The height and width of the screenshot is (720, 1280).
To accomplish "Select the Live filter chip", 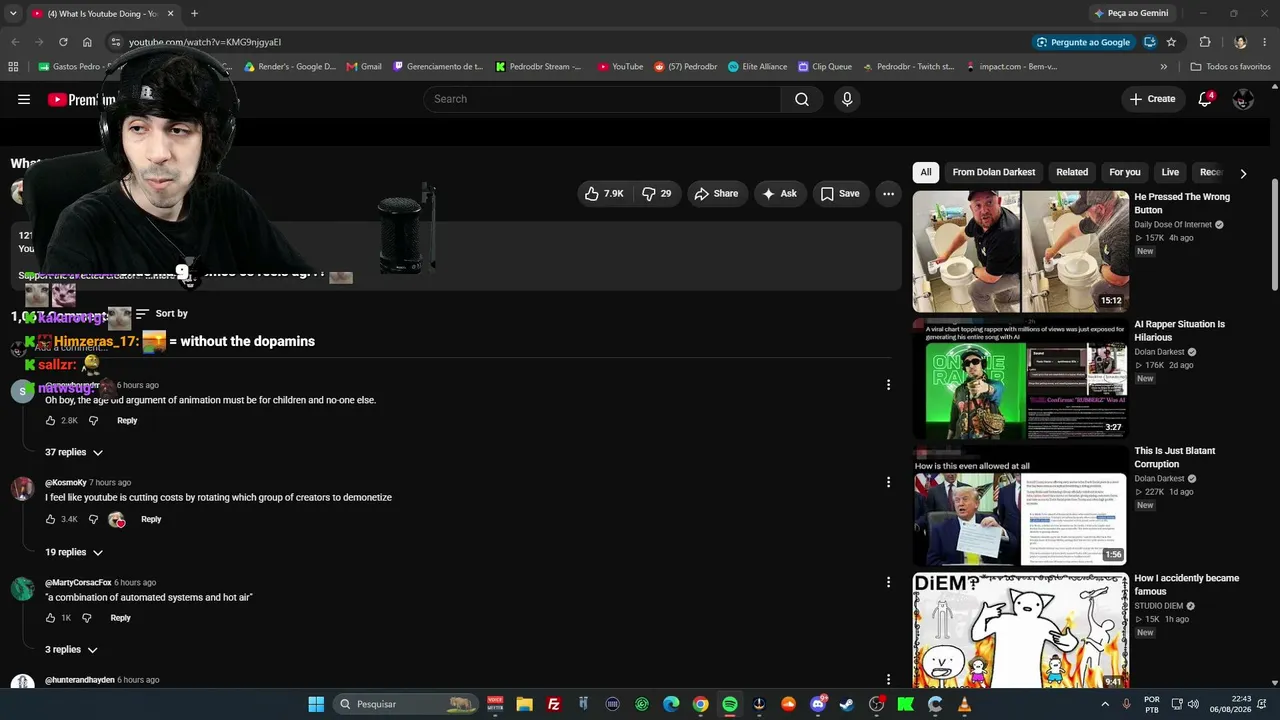I will [x=1170, y=172].
